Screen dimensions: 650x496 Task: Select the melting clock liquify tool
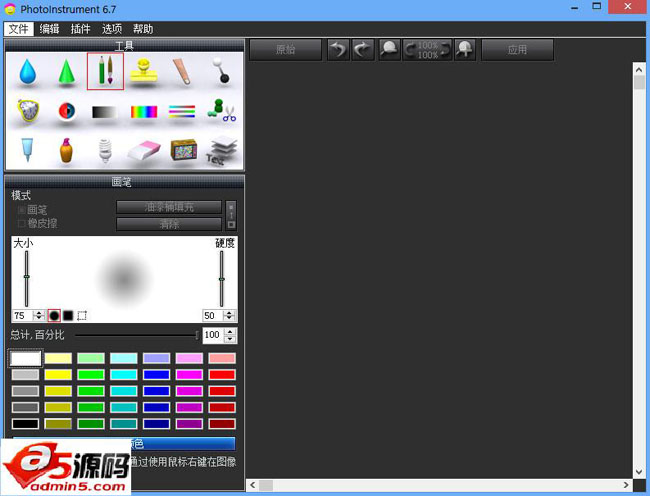(x=28, y=111)
